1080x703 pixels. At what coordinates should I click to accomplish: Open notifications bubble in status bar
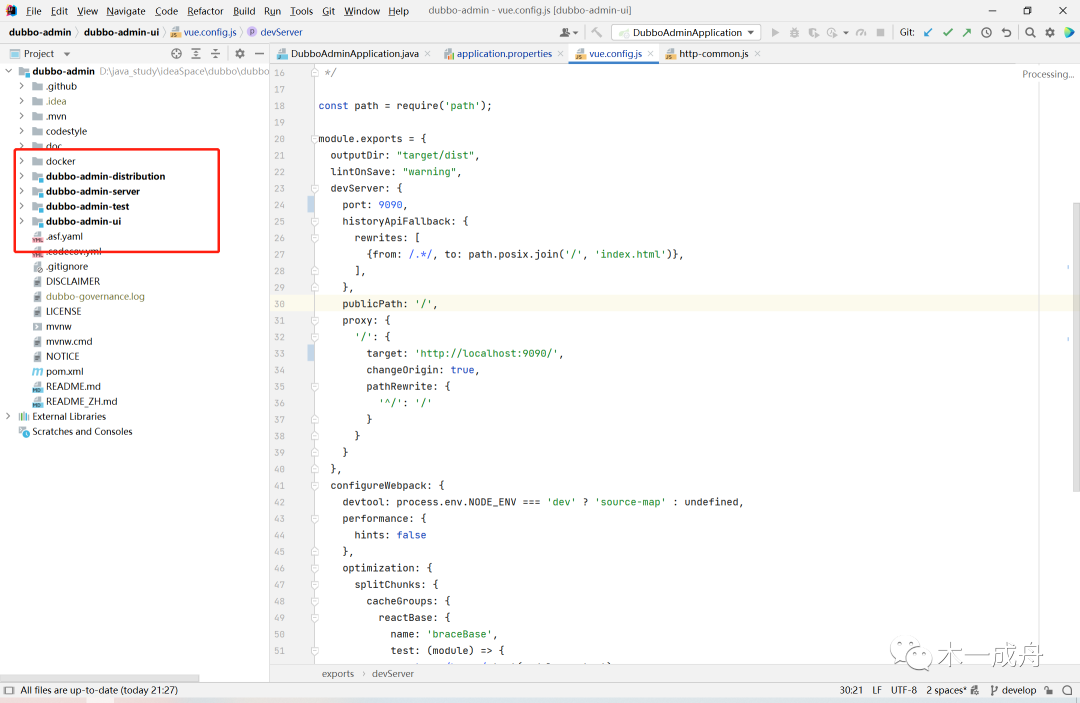pyautogui.click(x=1067, y=690)
